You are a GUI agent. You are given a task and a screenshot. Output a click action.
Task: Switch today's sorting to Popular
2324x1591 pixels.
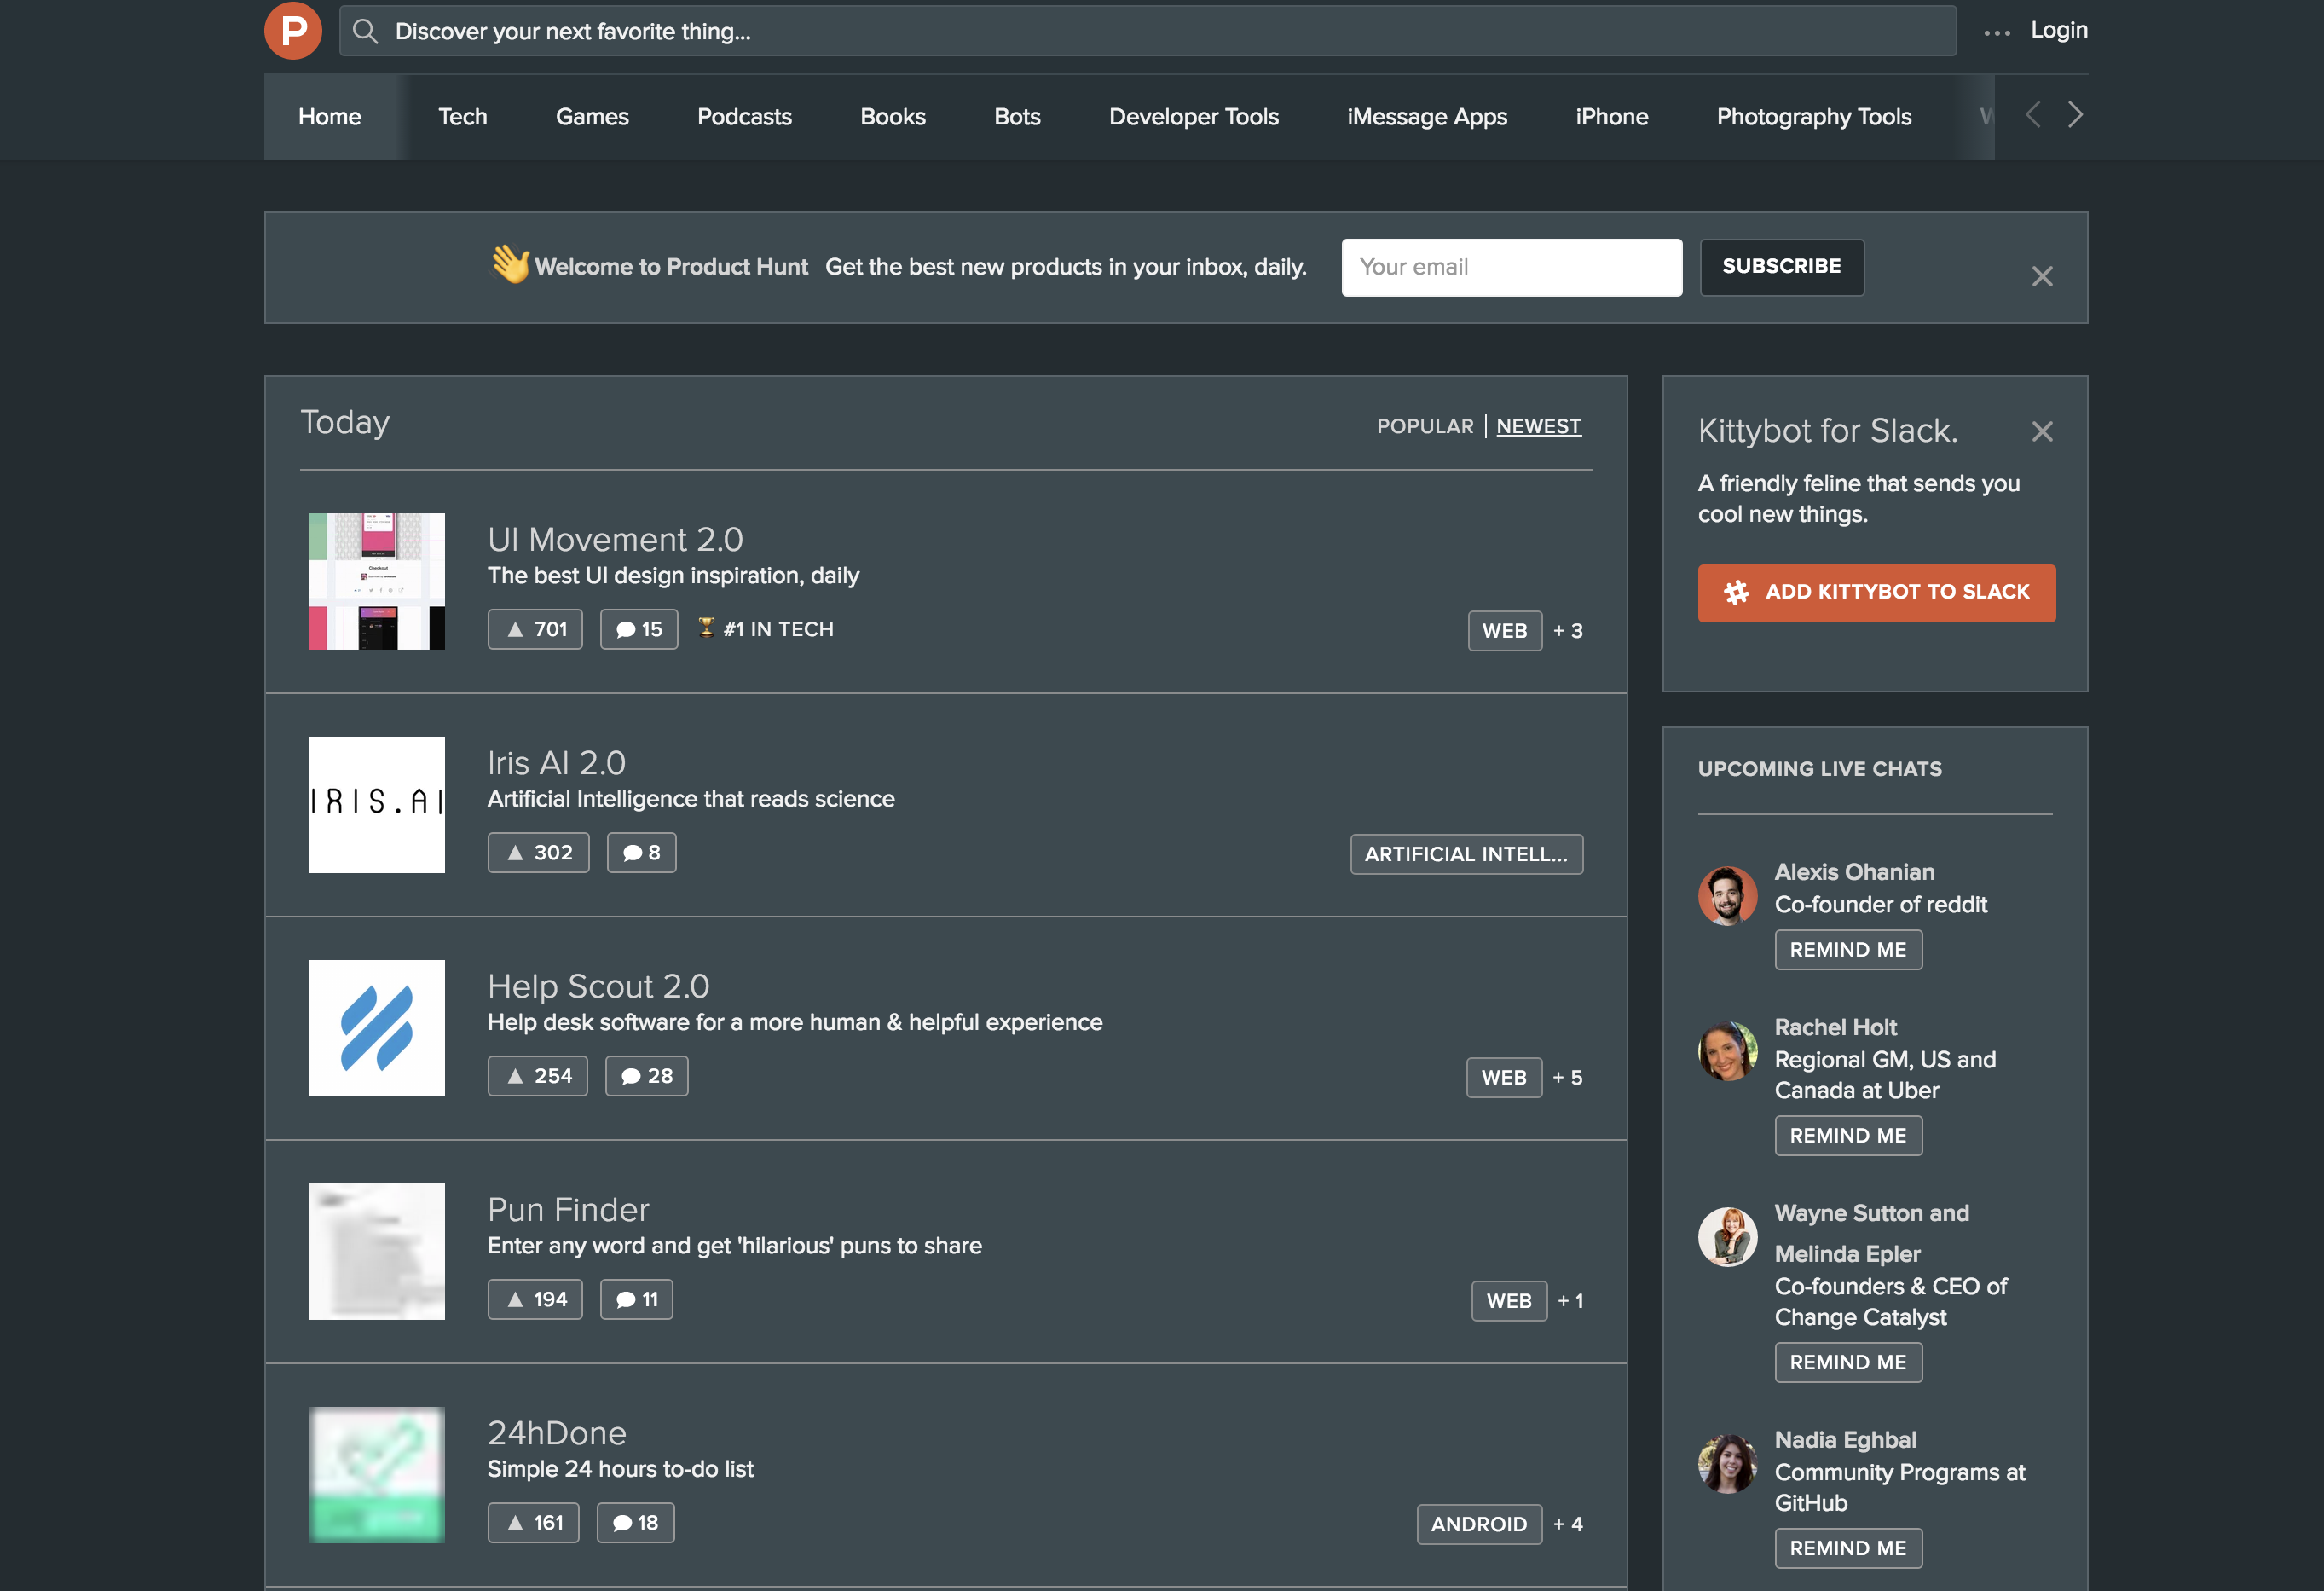point(1425,426)
